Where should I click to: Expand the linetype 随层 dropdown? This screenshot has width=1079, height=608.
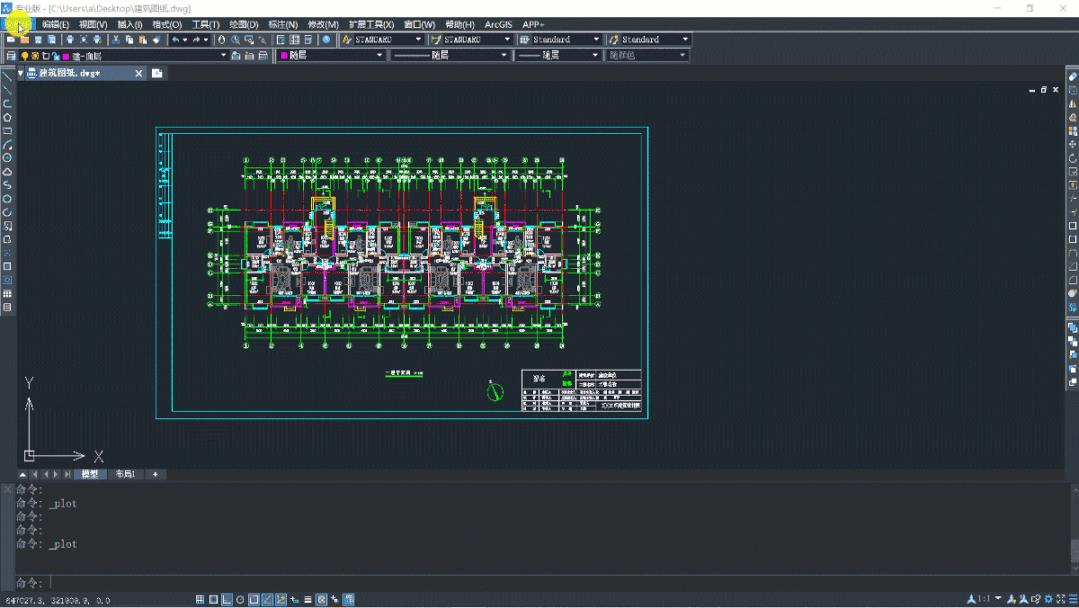(x=504, y=56)
